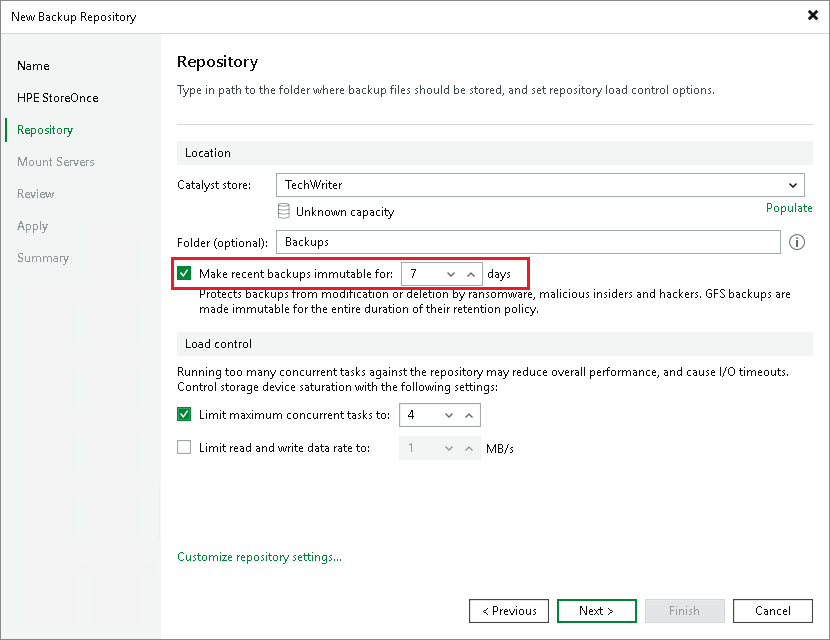Enable Limit read and write data rate
830x640 pixels.
(x=184, y=448)
